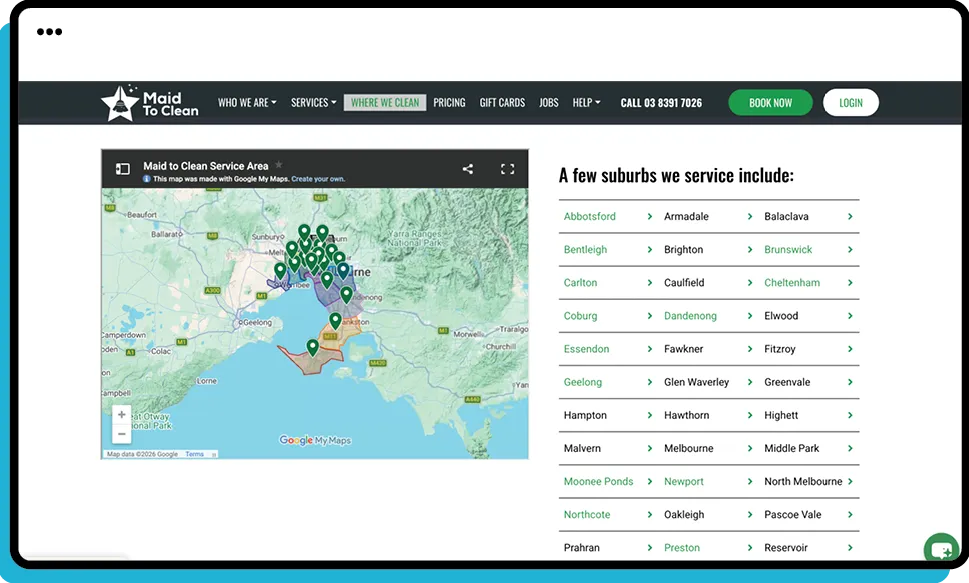The image size is (969, 583).
Task: Expand the map to fullscreen
Action: (x=507, y=169)
